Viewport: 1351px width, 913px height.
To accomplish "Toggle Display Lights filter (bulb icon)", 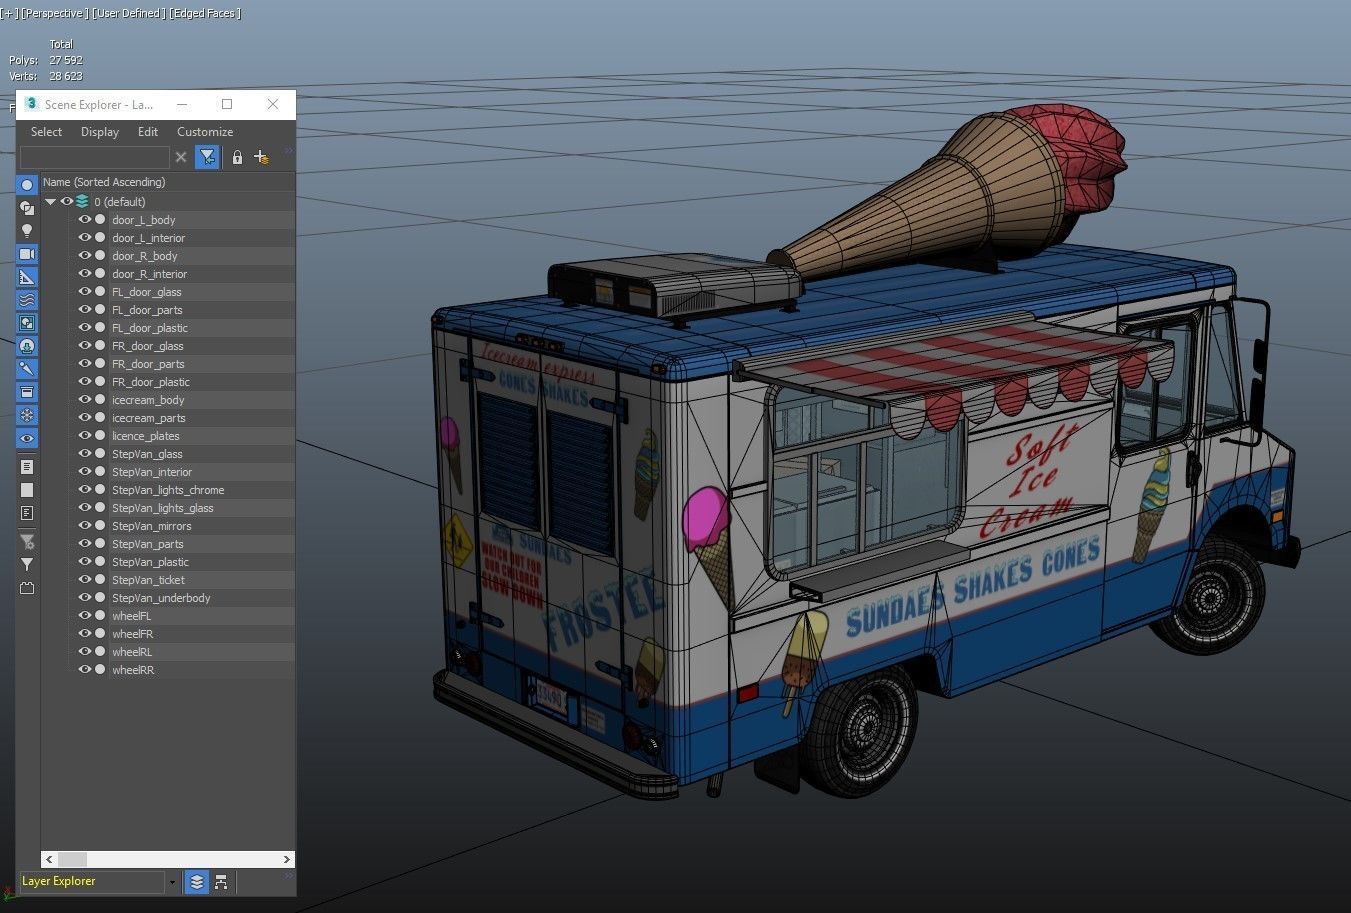I will 27,231.
